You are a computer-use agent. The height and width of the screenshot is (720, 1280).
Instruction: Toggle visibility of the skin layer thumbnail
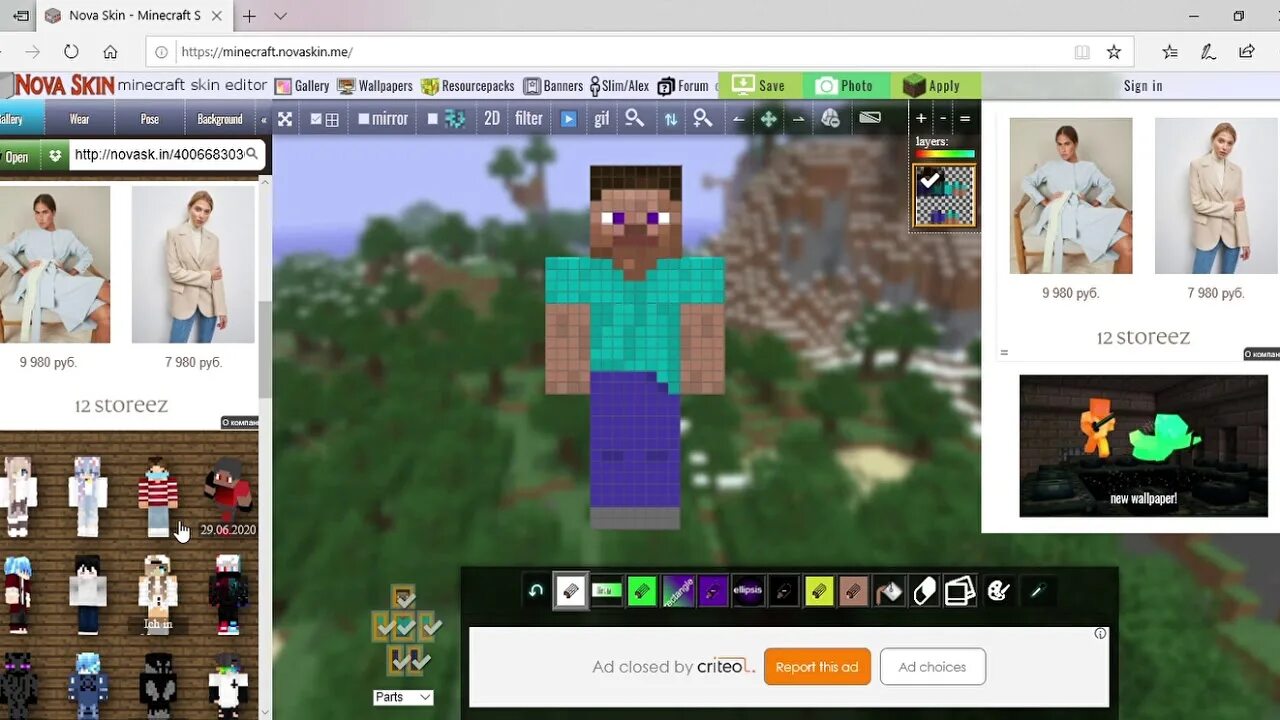click(x=945, y=196)
